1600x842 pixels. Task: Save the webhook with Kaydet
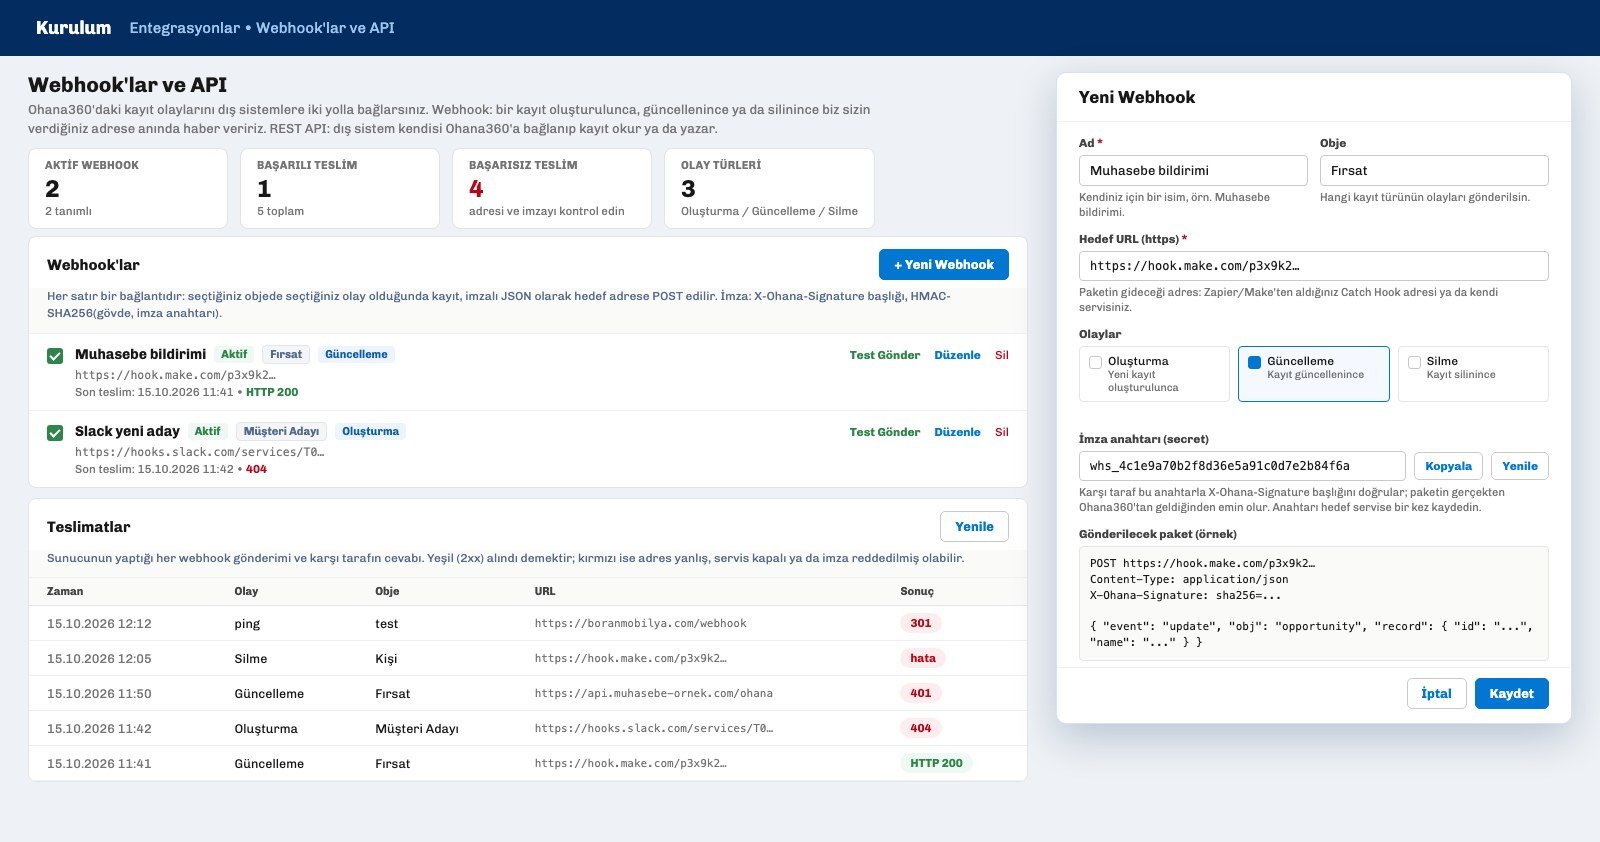(x=1511, y=694)
